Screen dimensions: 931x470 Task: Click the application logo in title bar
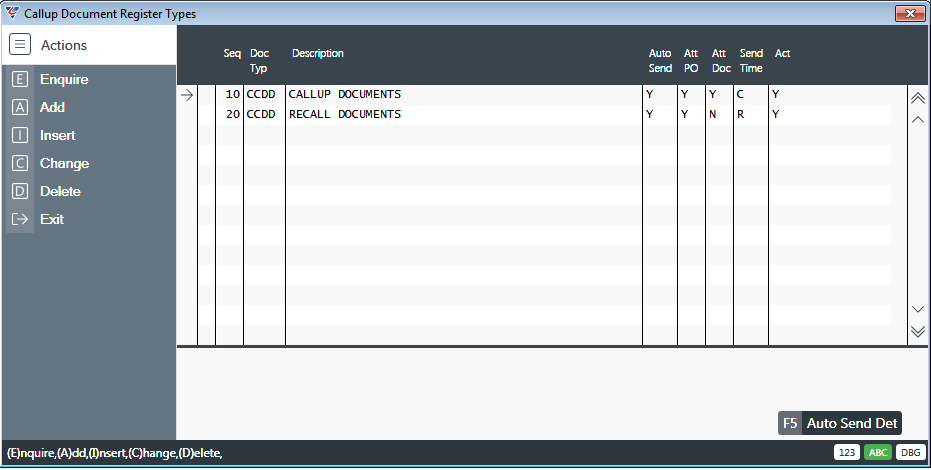[12, 13]
